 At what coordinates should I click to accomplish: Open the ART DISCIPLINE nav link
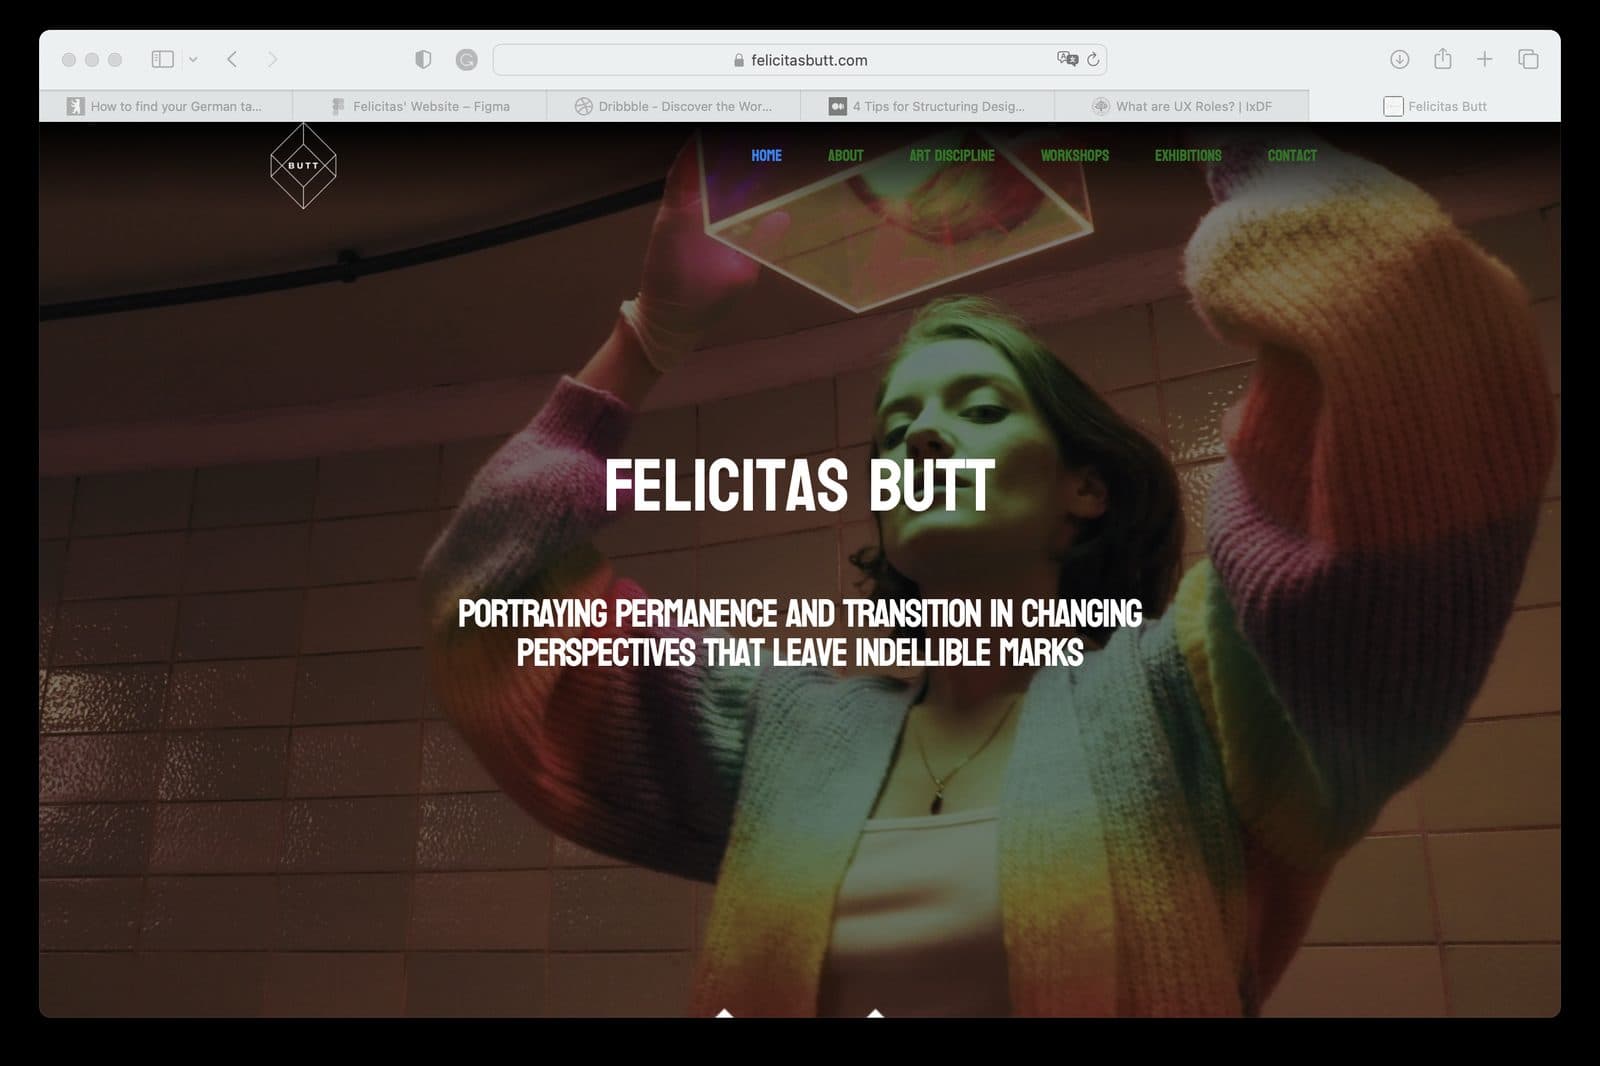[952, 155]
